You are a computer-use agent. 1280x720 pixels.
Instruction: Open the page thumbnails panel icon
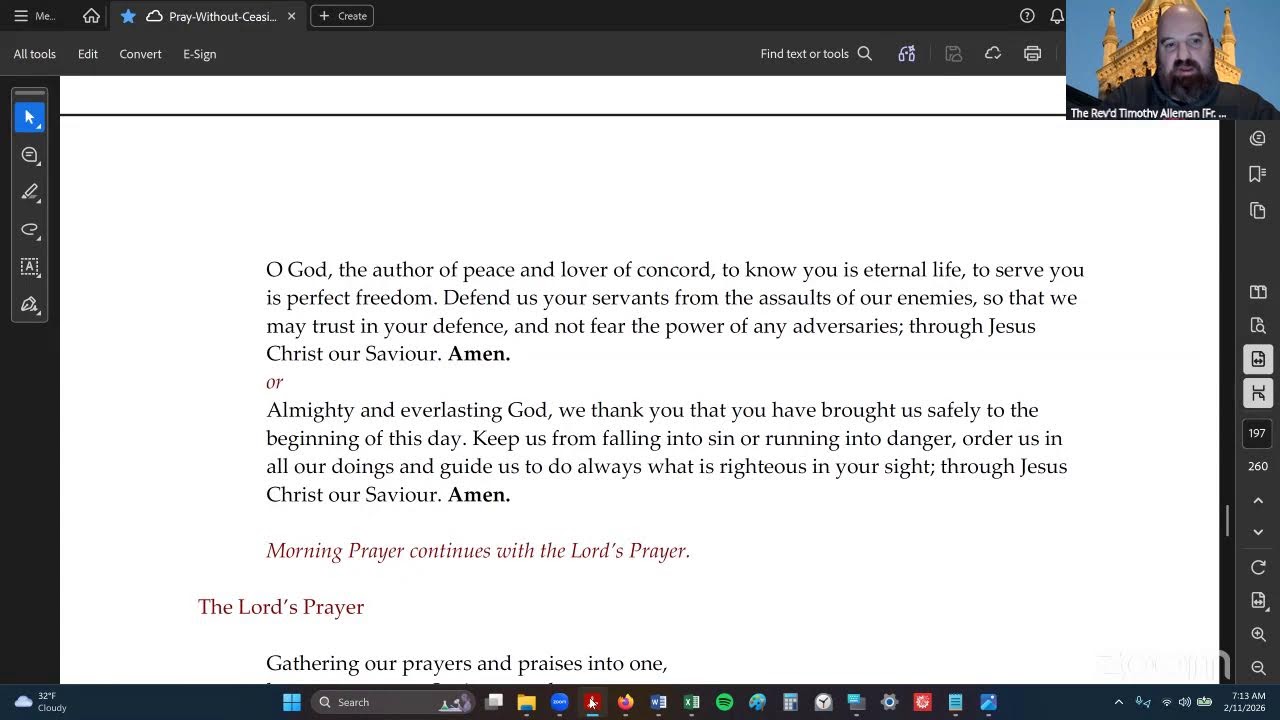[x=1258, y=210]
